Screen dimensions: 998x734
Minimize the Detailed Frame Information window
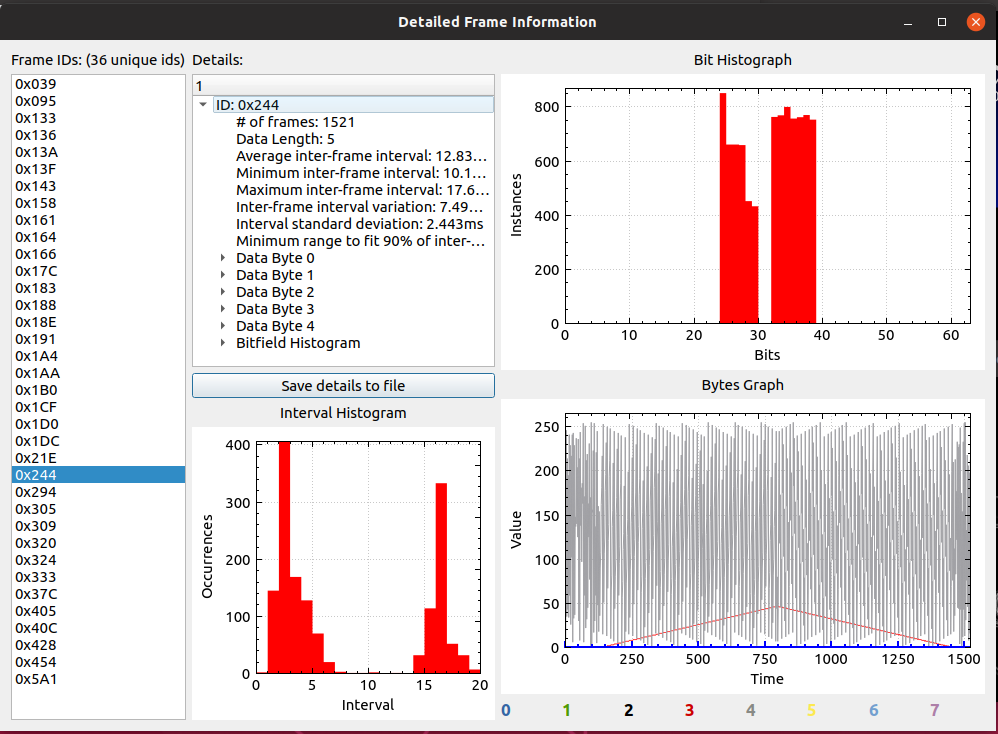point(908,22)
